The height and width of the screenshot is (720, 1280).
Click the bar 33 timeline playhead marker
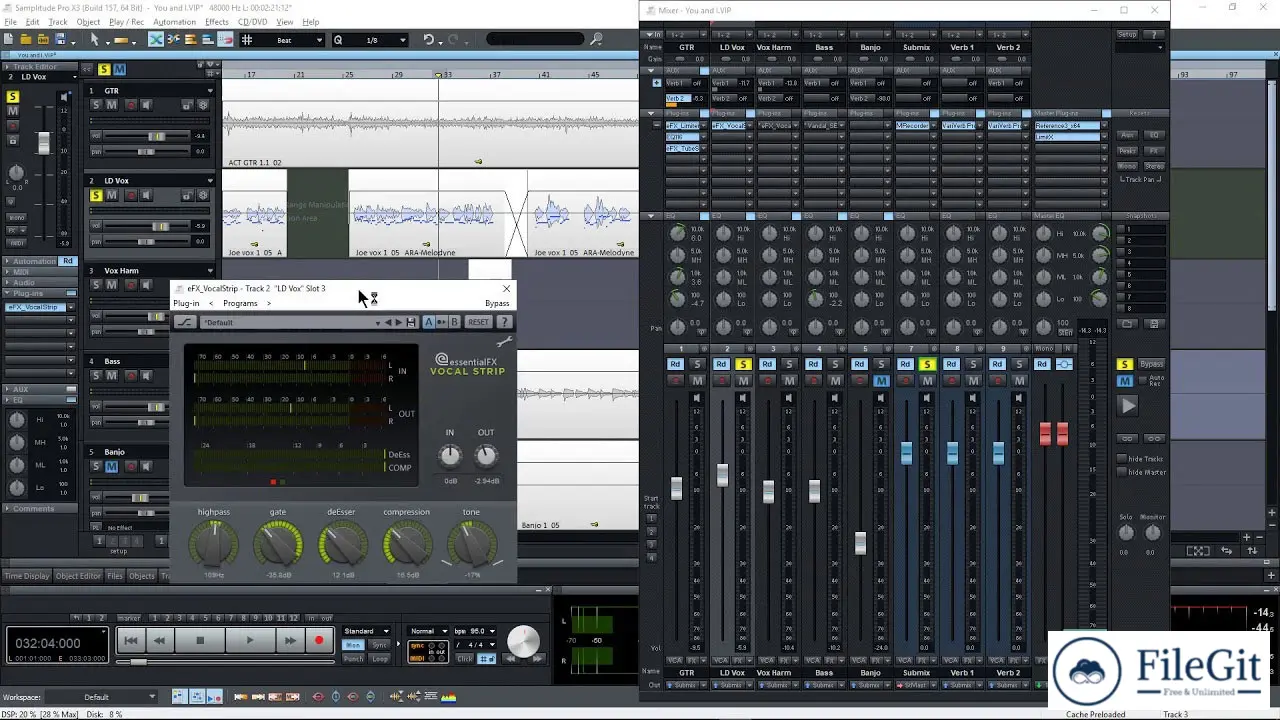point(438,75)
